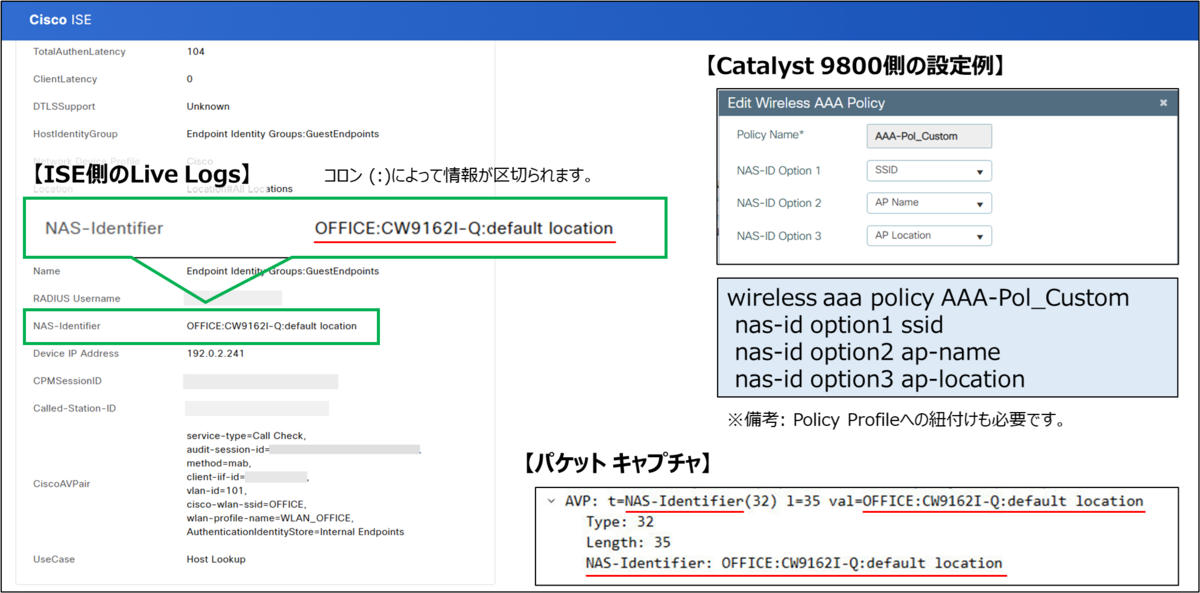Click the Length: 35 packet line
The width and height of the screenshot is (1200, 593).
point(628,543)
